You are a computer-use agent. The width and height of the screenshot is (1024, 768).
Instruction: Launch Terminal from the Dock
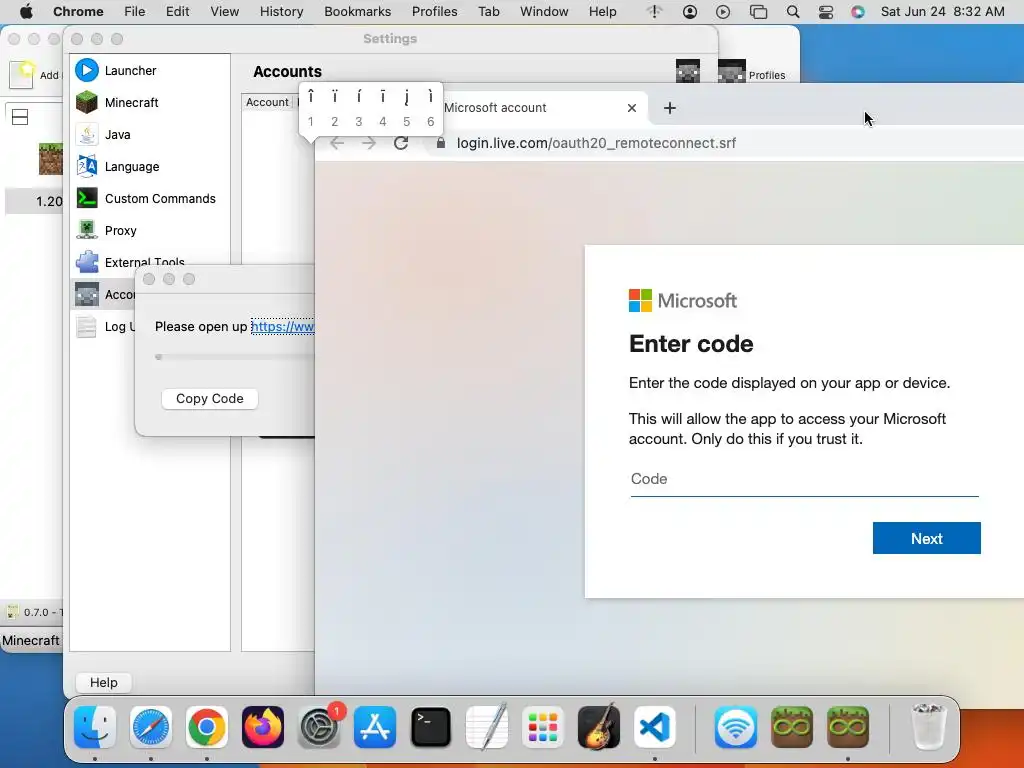click(x=431, y=727)
